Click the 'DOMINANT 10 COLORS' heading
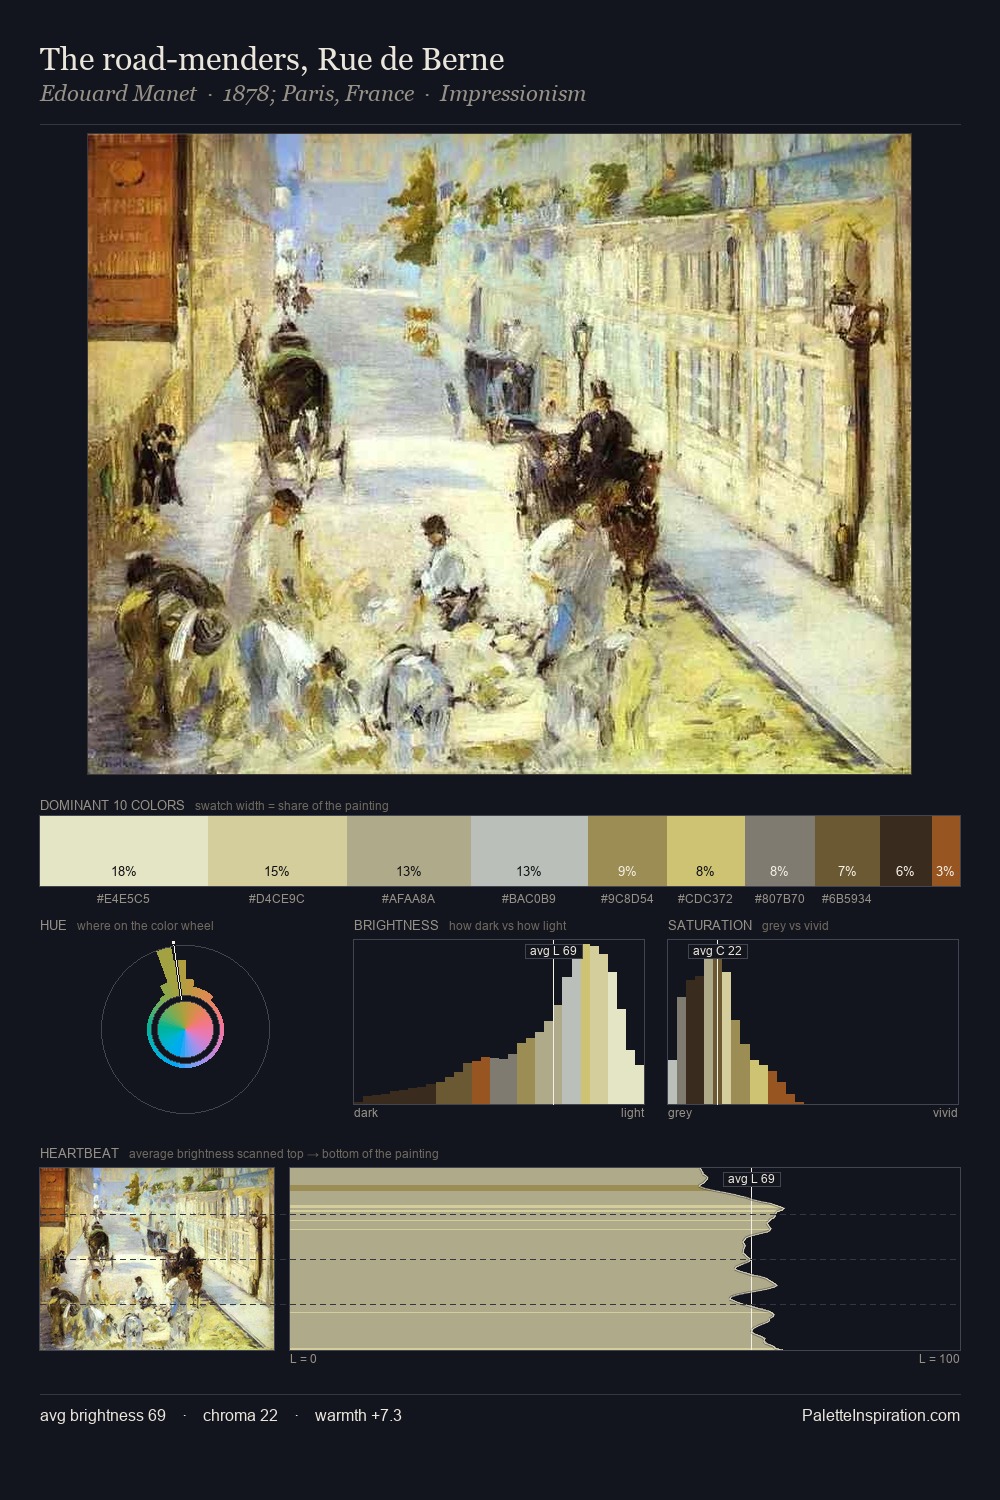 (x=112, y=805)
